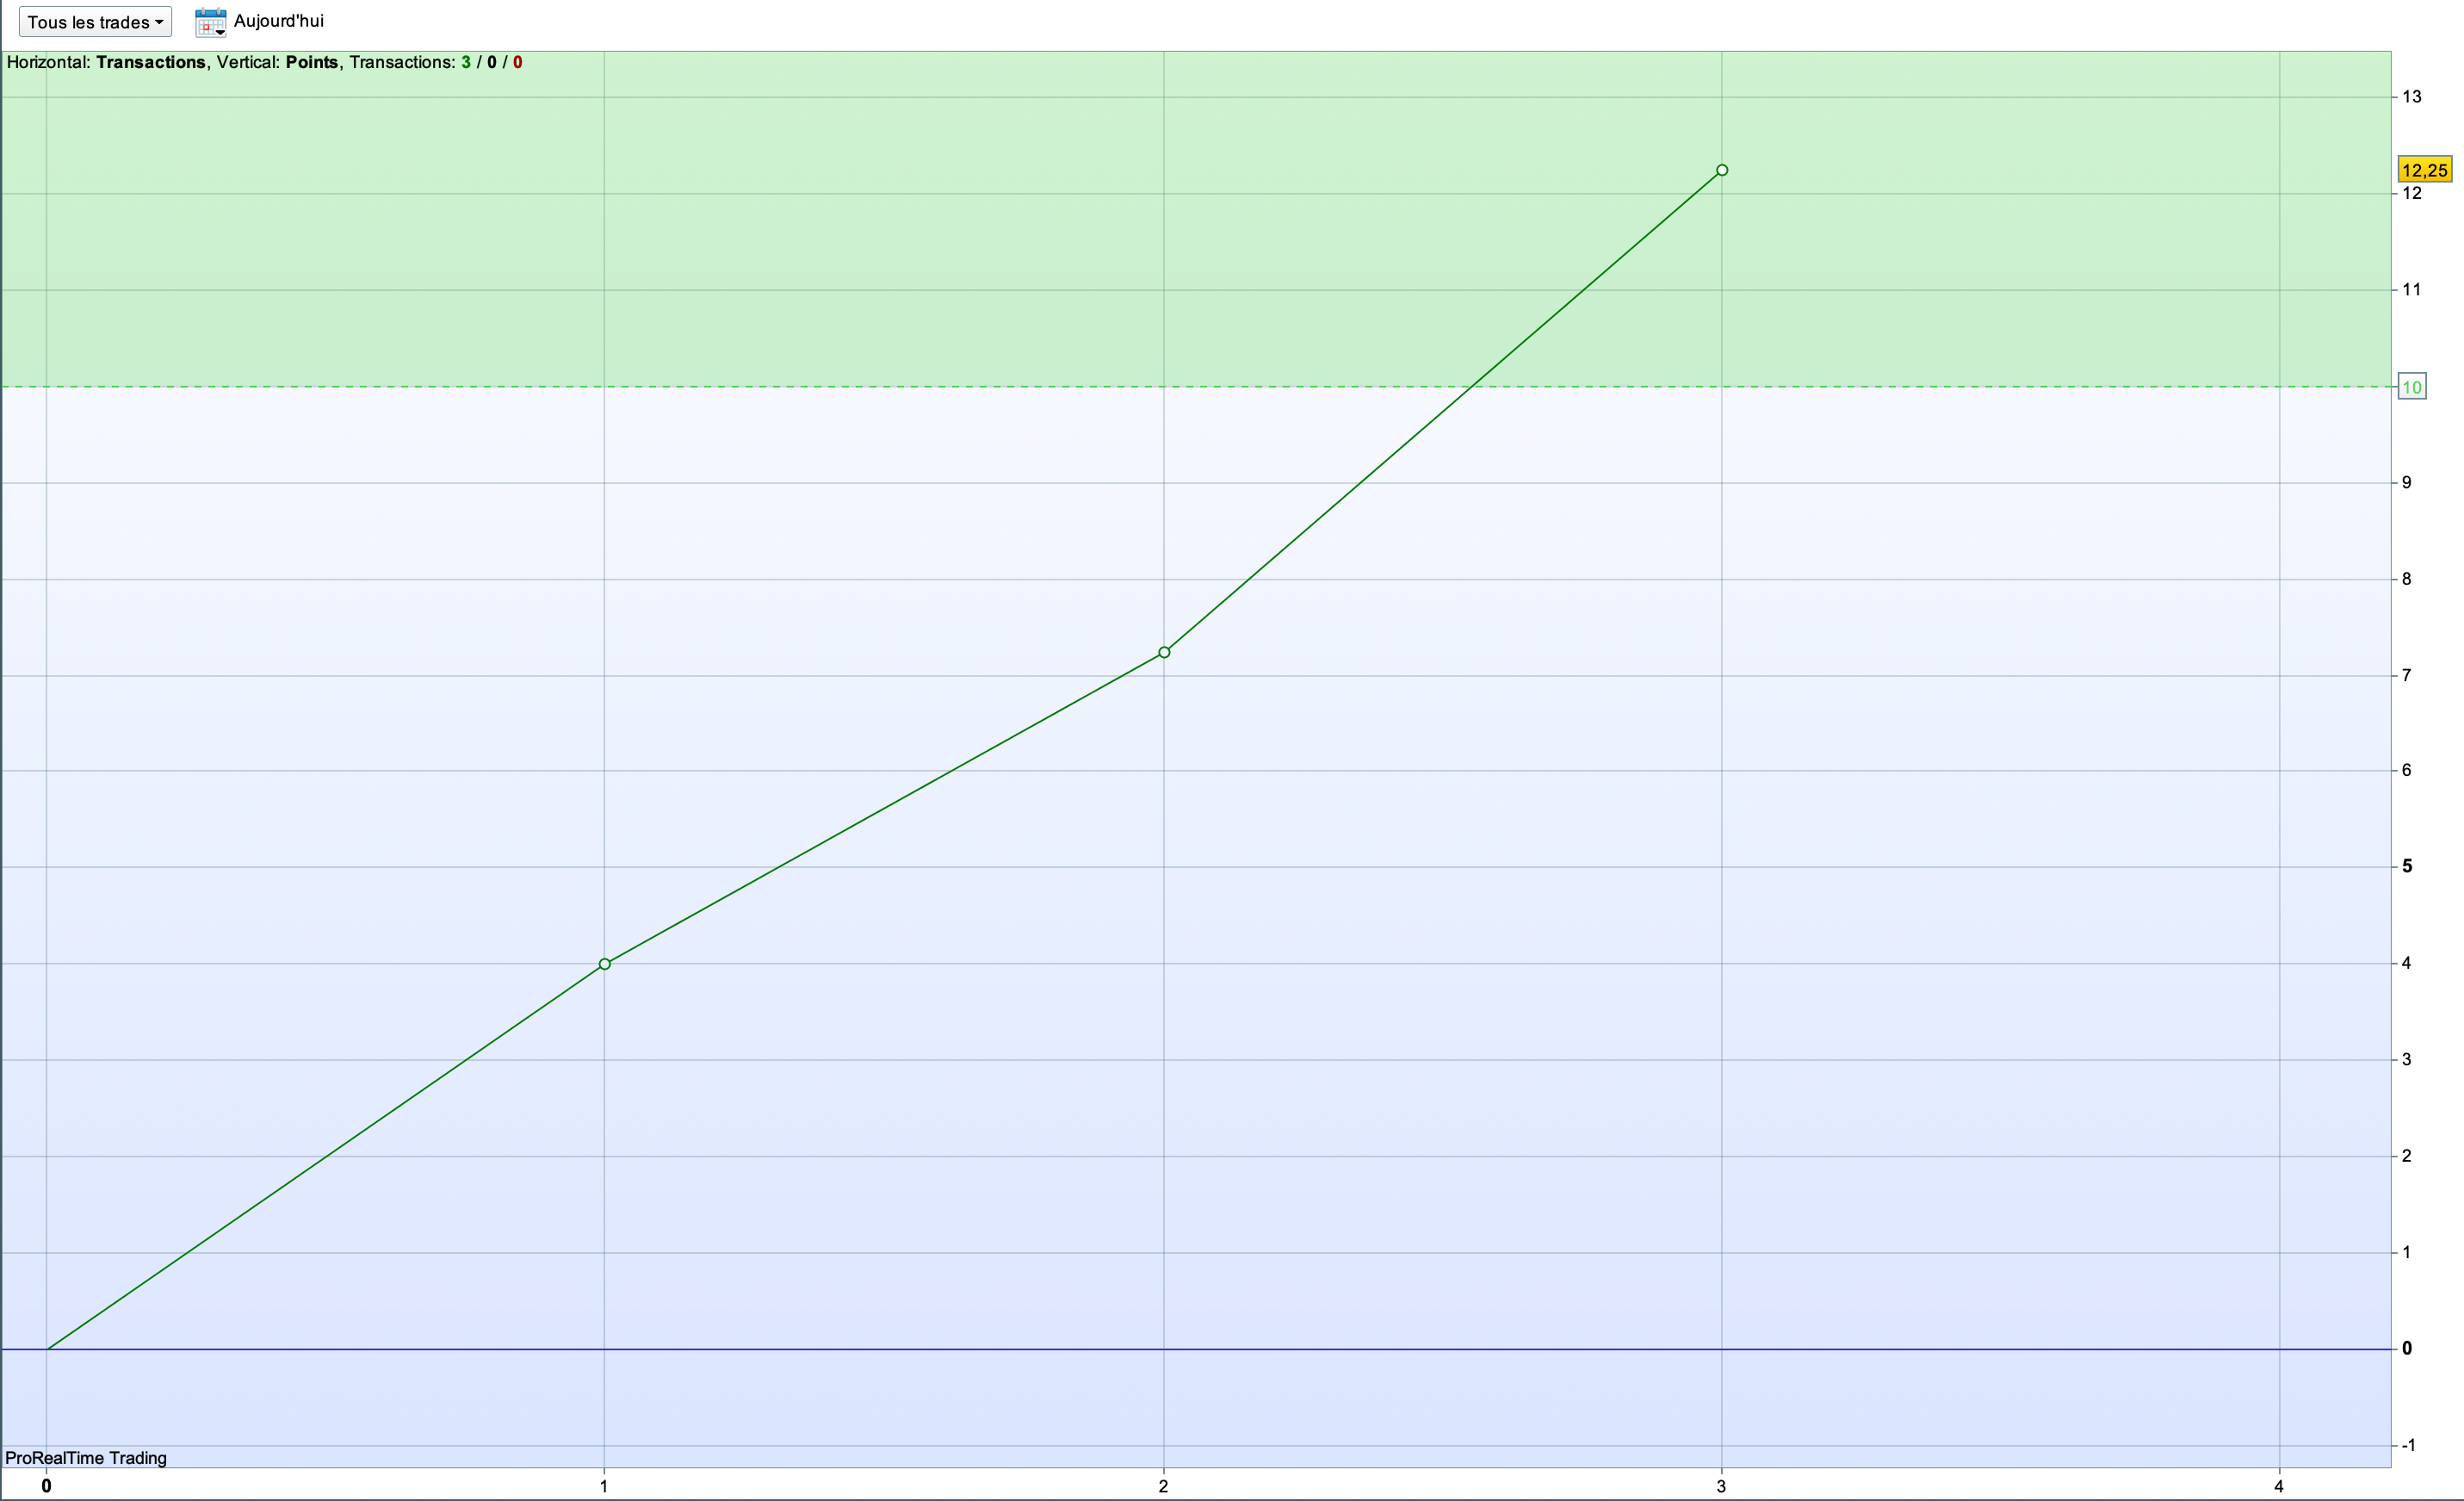Click the 'ProRealTime Trading' watermark text

86,1458
